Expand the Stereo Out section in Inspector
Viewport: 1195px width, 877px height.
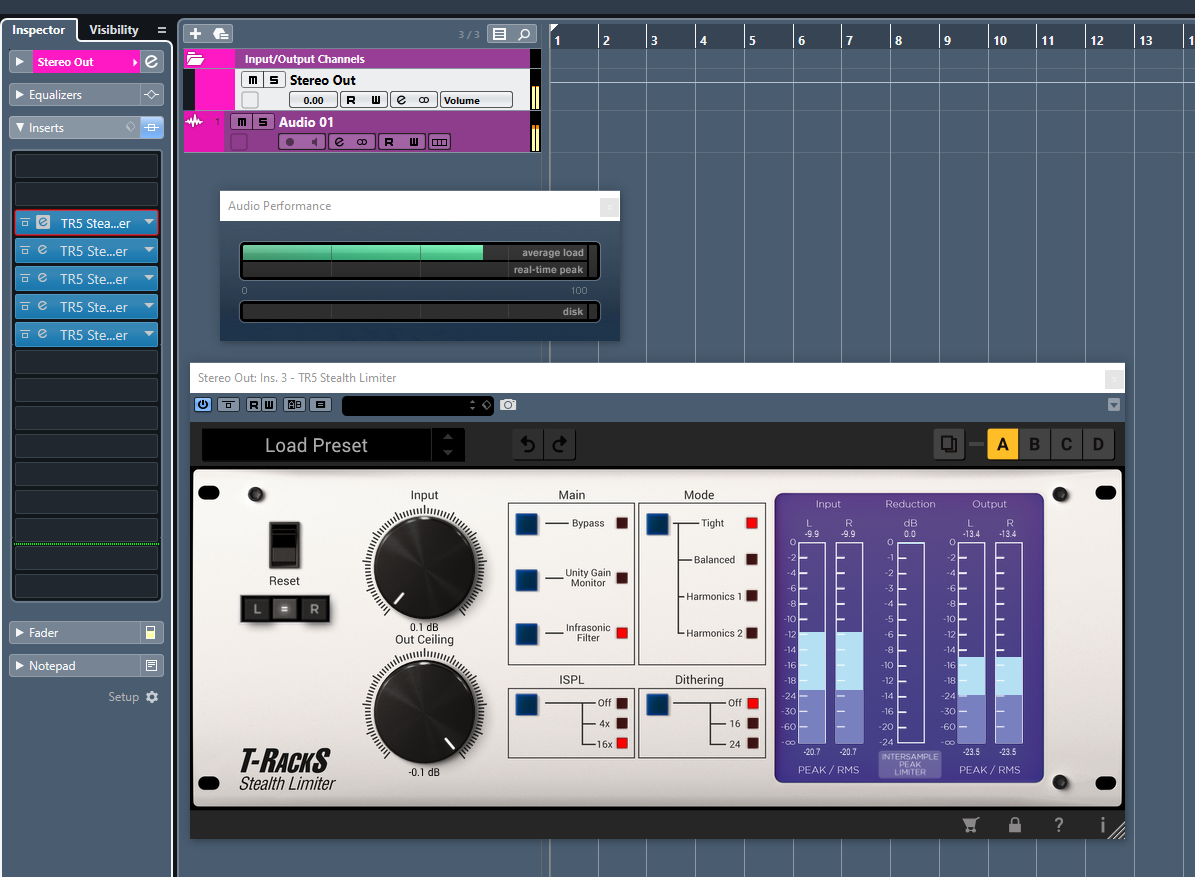[x=20, y=62]
